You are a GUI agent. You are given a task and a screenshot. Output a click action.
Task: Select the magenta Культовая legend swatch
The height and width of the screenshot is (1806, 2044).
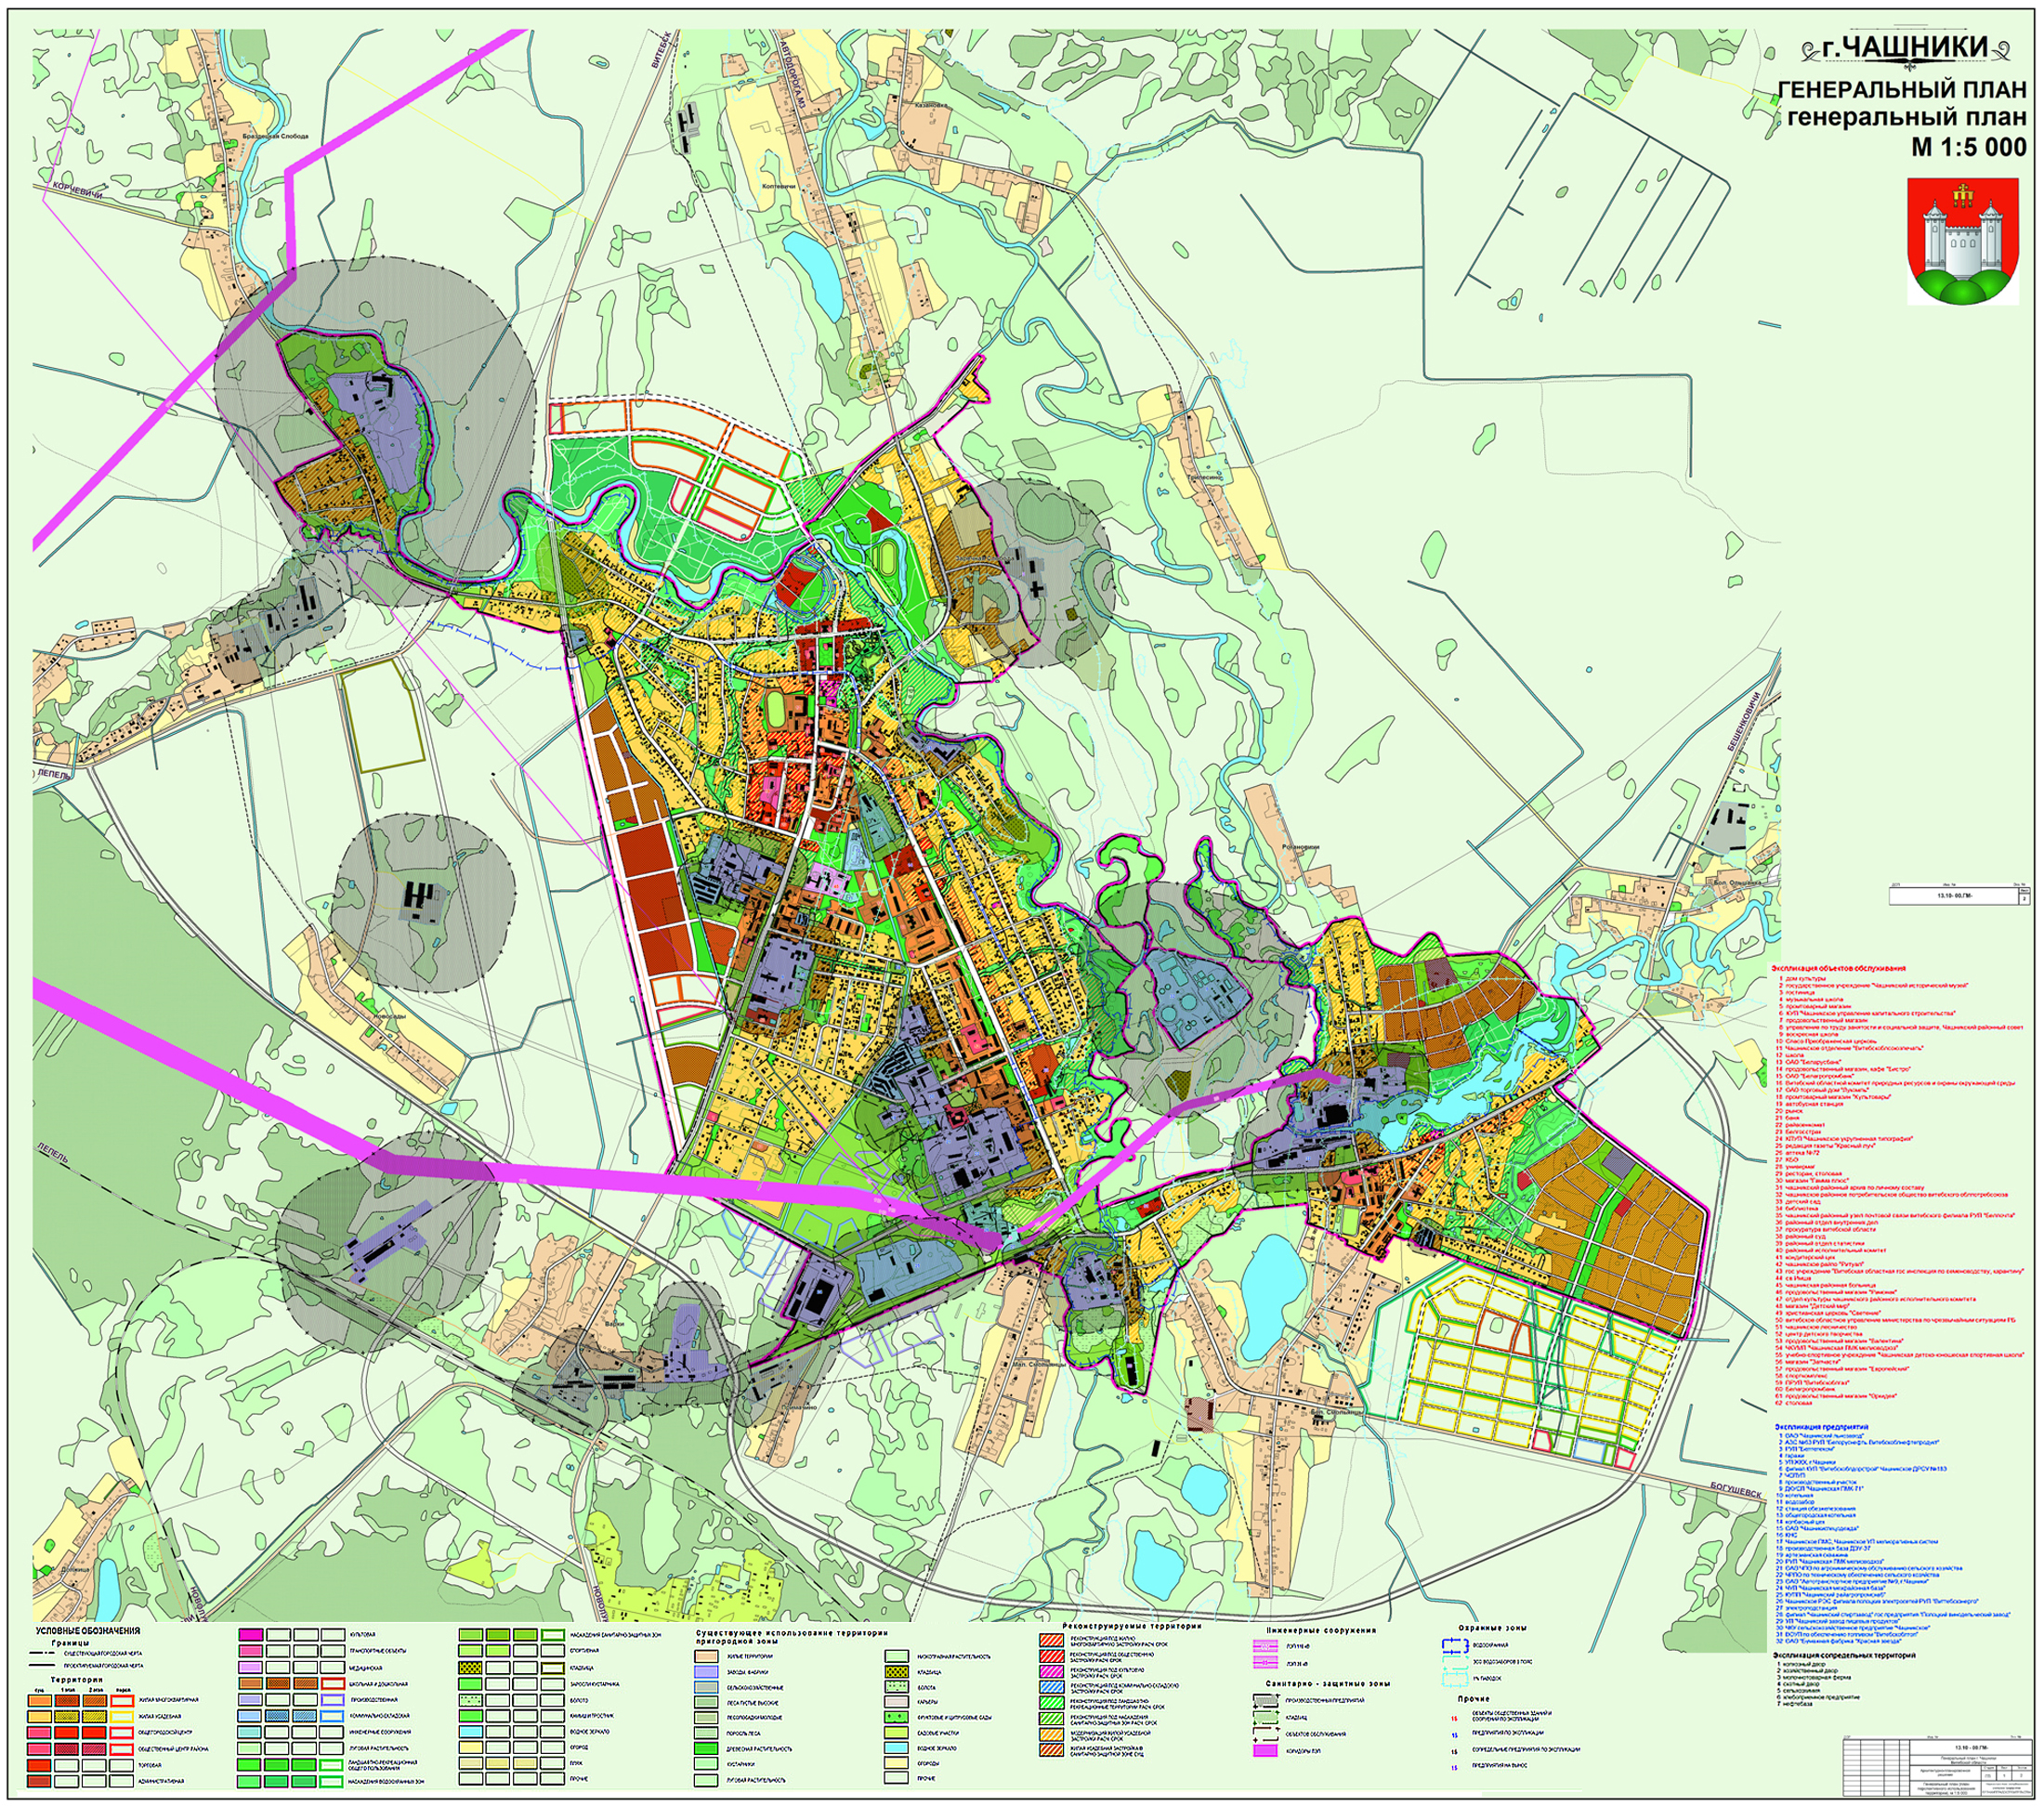[x=251, y=1635]
